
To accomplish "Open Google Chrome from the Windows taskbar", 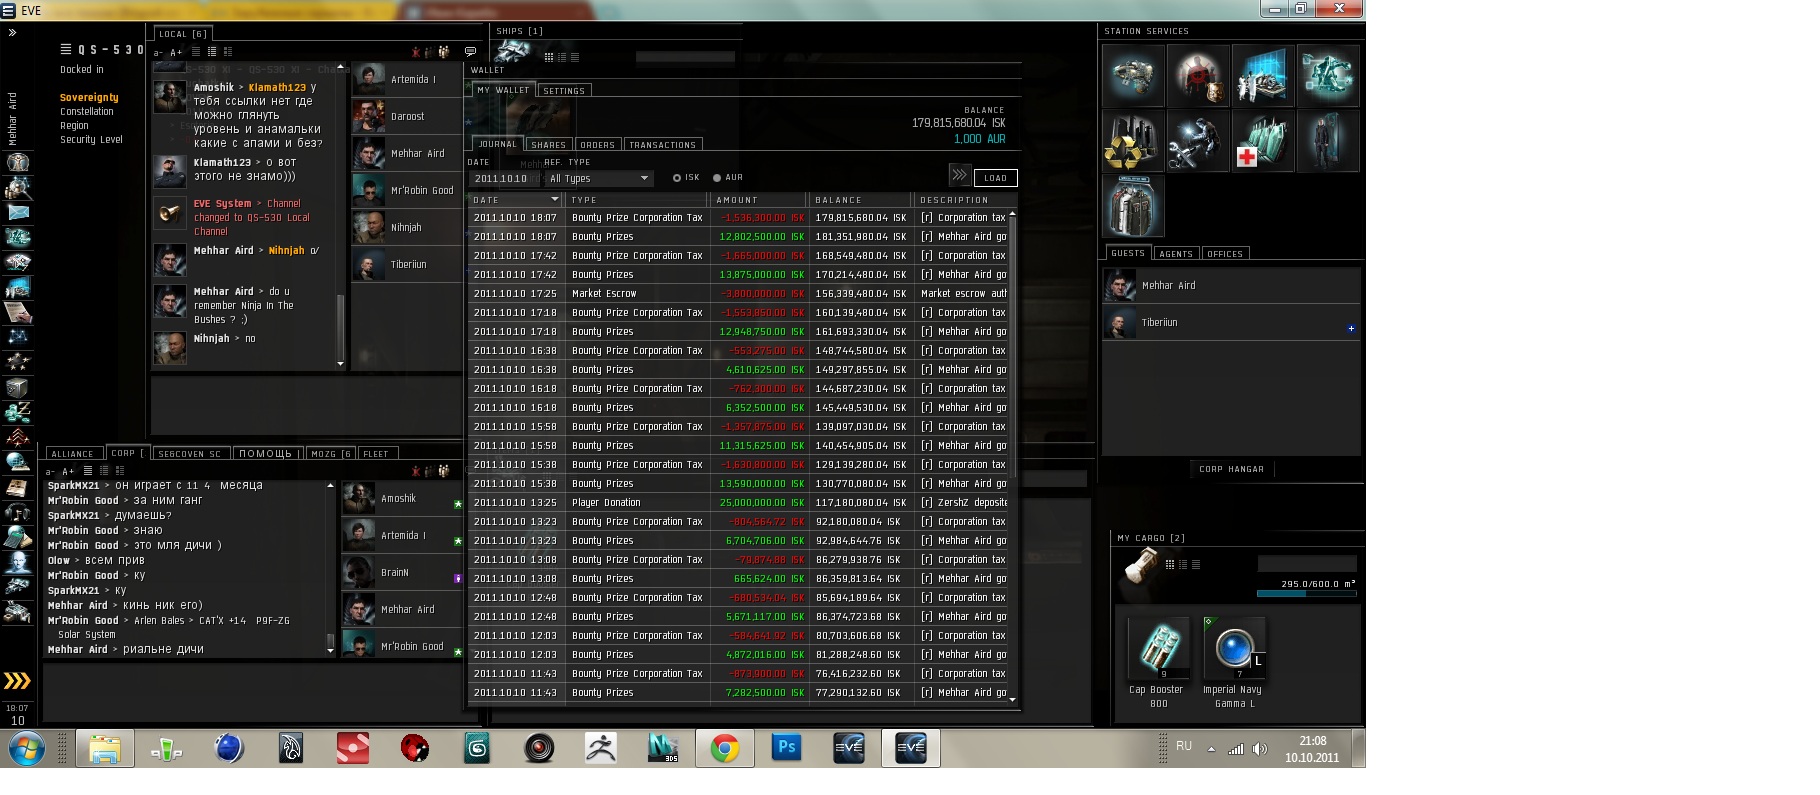I will (x=724, y=748).
